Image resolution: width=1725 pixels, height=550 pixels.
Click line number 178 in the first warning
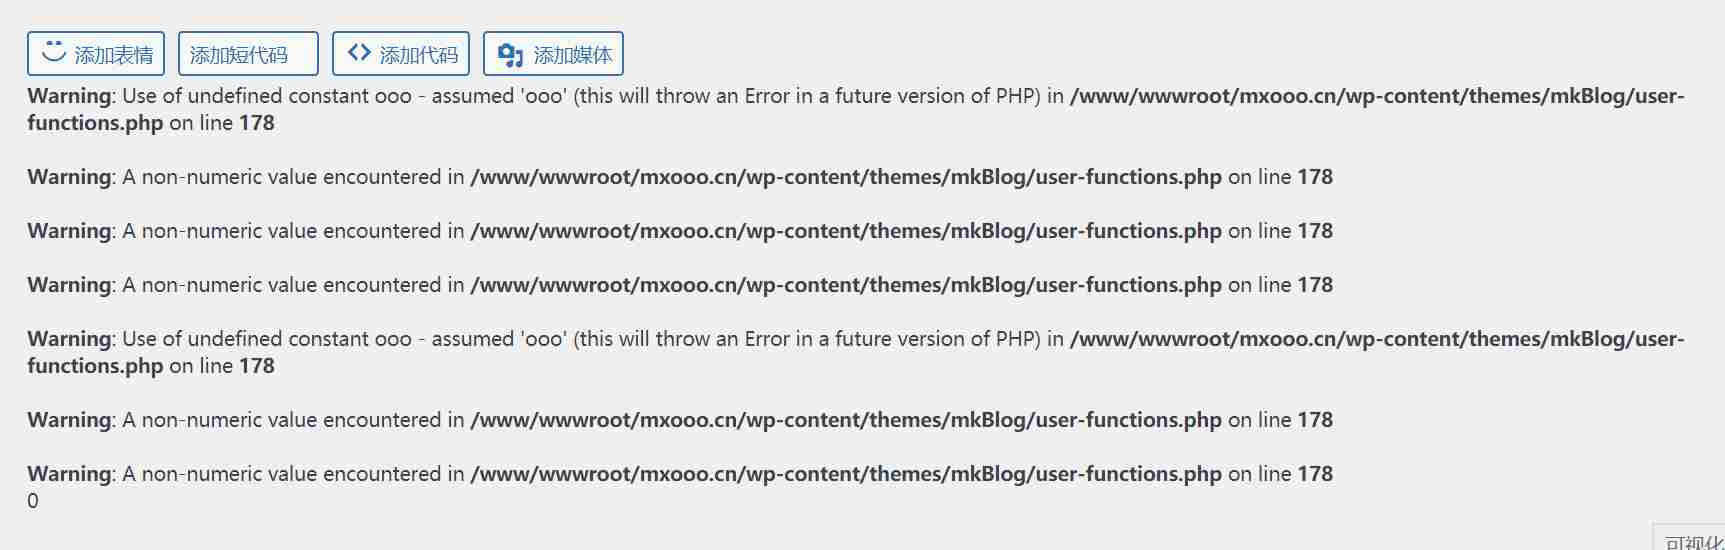[x=257, y=123]
